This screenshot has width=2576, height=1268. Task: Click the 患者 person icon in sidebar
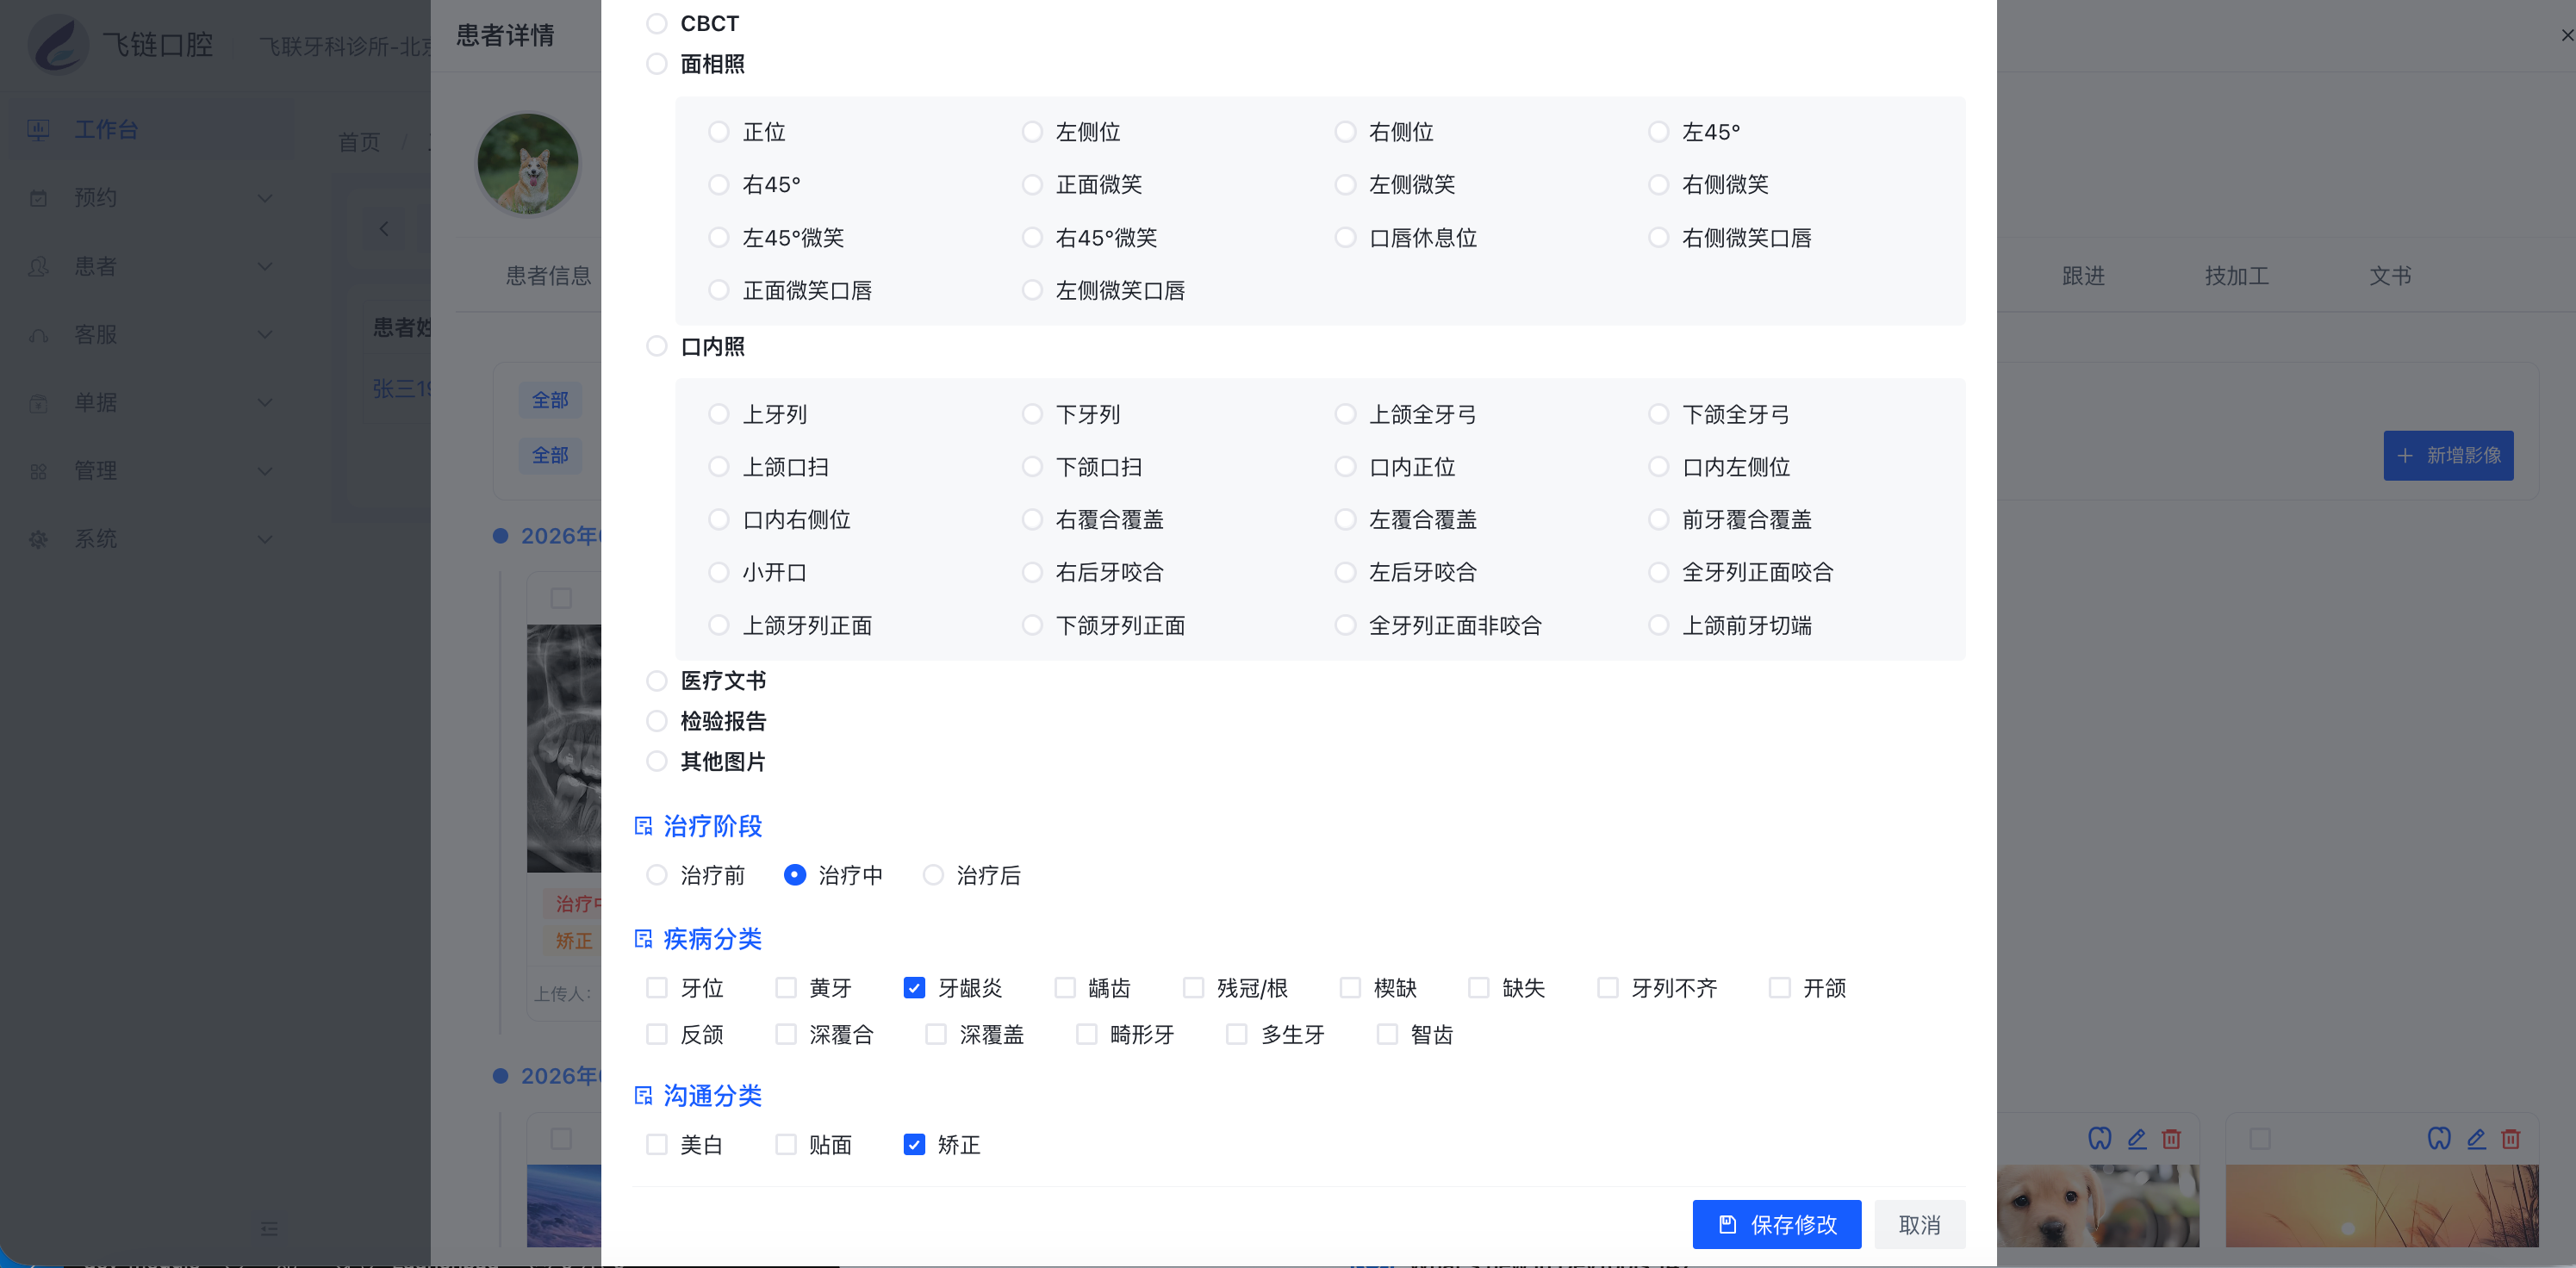(38, 266)
